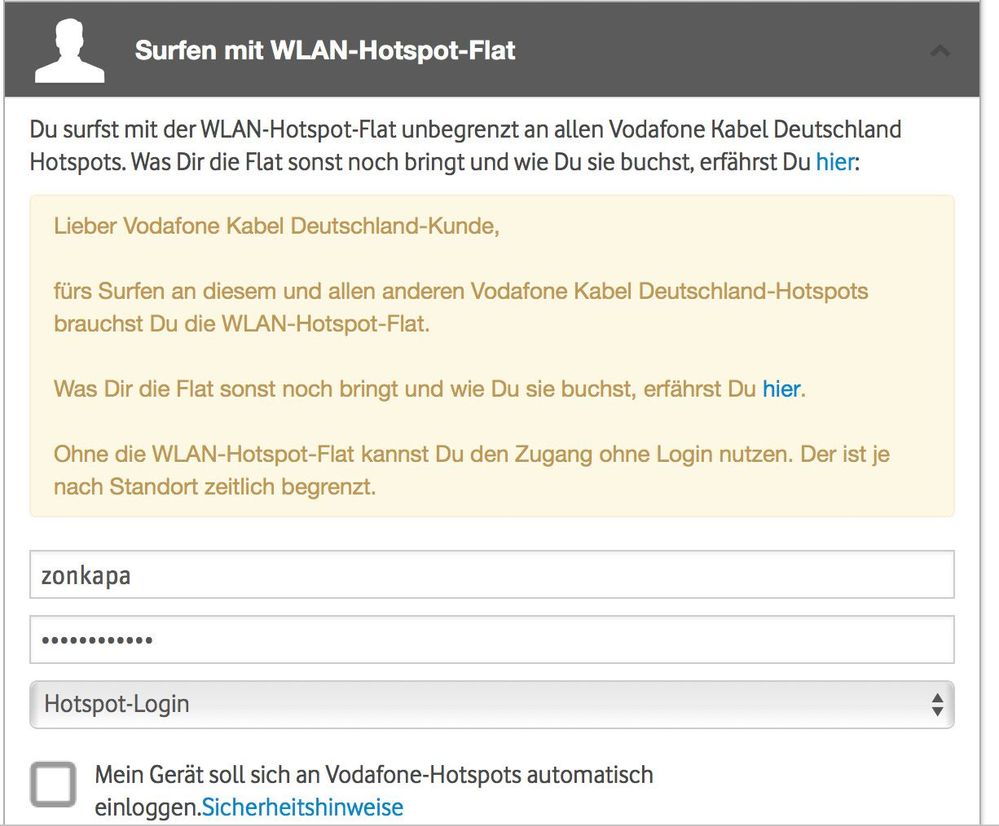Click the "Surfen mit WLAN-Hotspot-Flat" header title
999x826 pixels.
325,50
